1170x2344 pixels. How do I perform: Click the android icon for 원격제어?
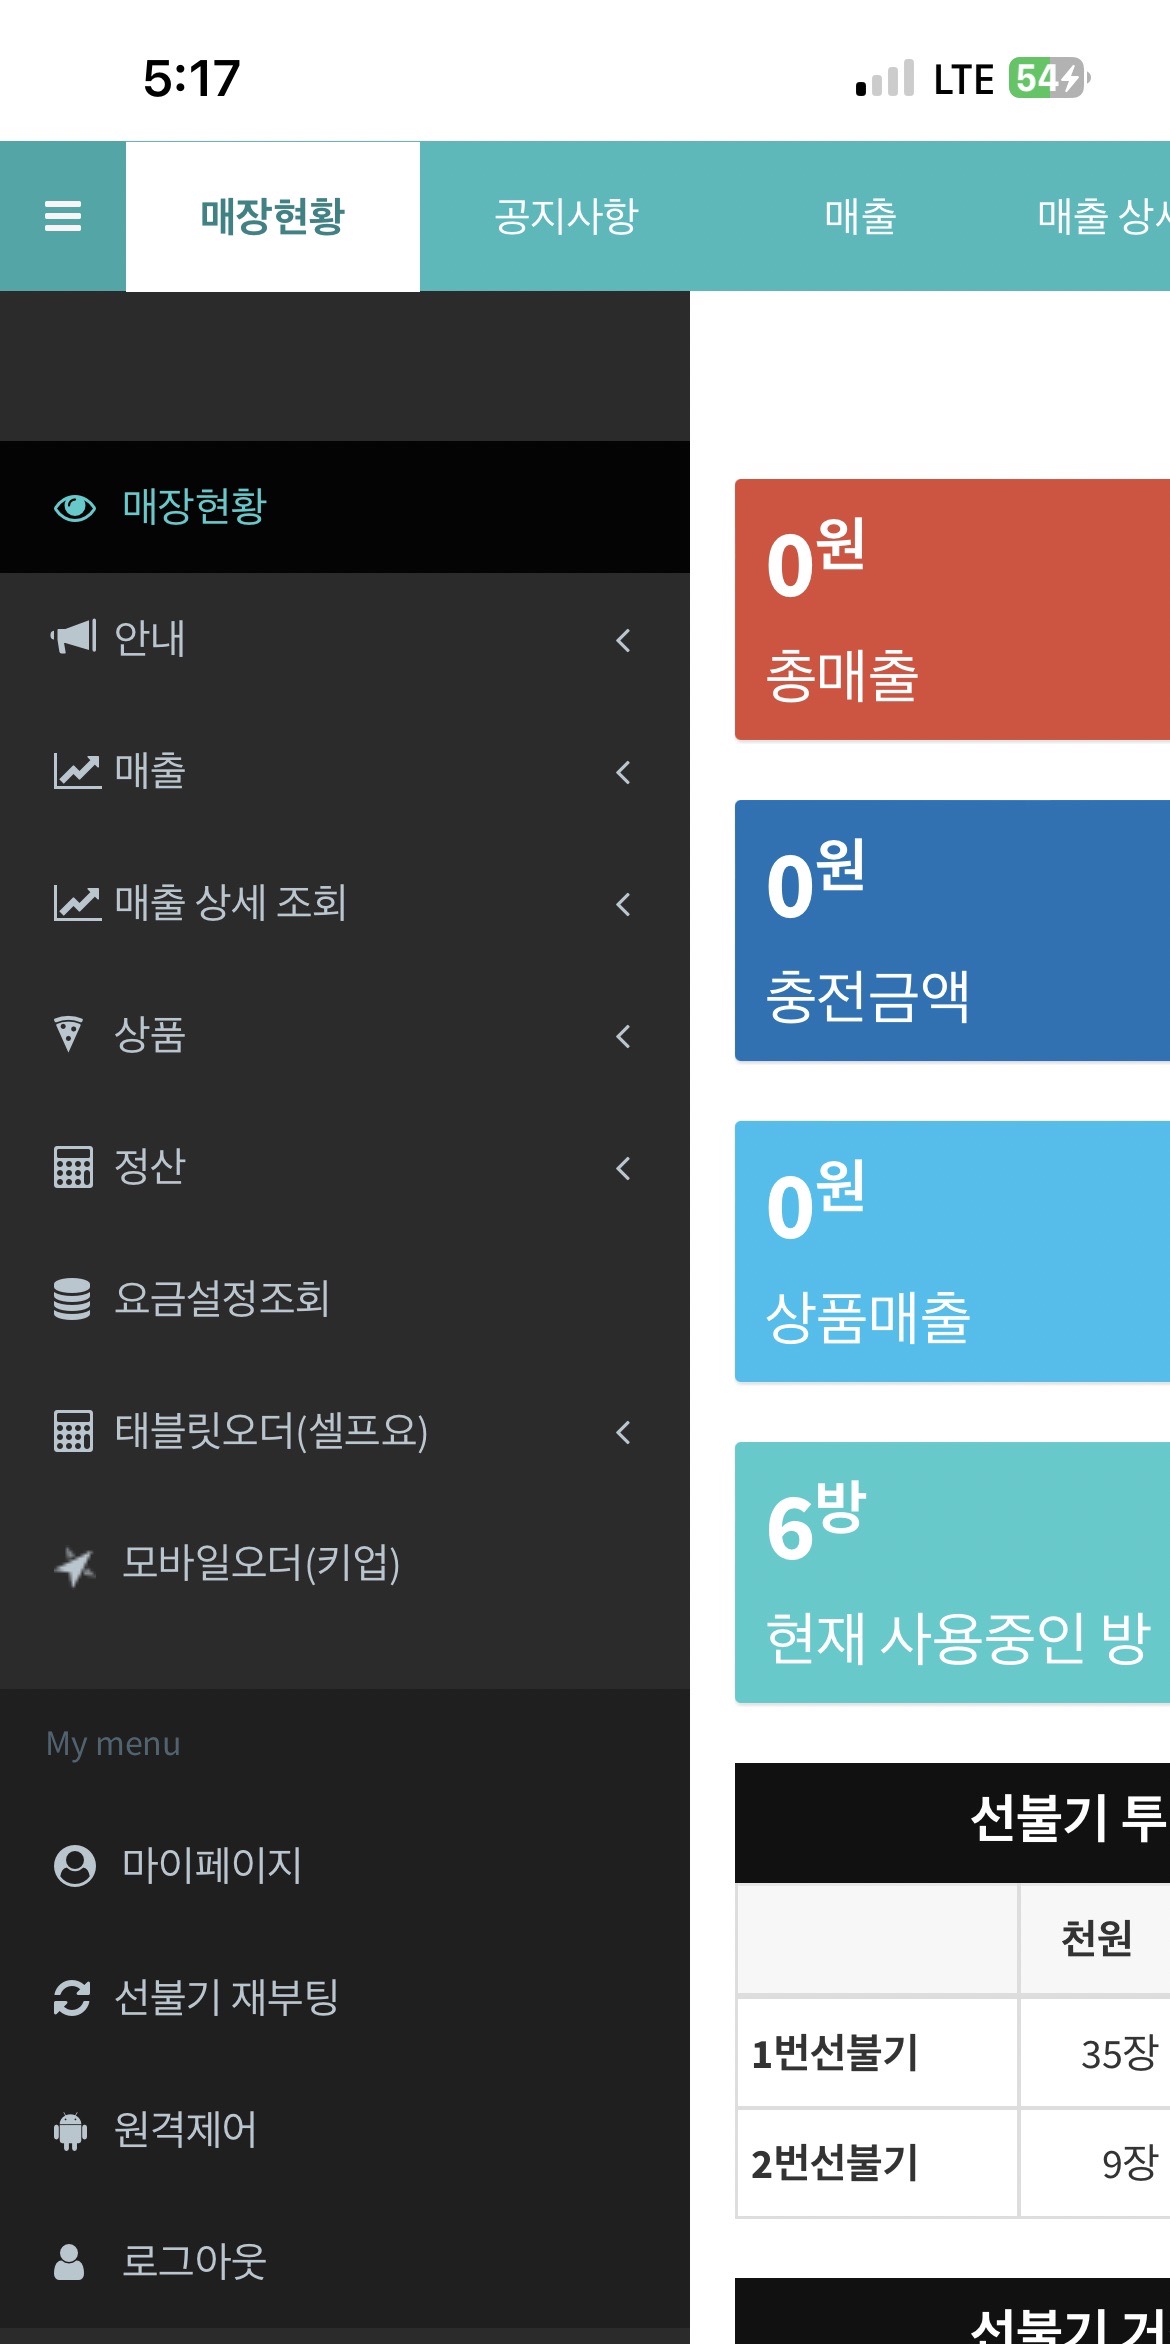[x=70, y=2130]
